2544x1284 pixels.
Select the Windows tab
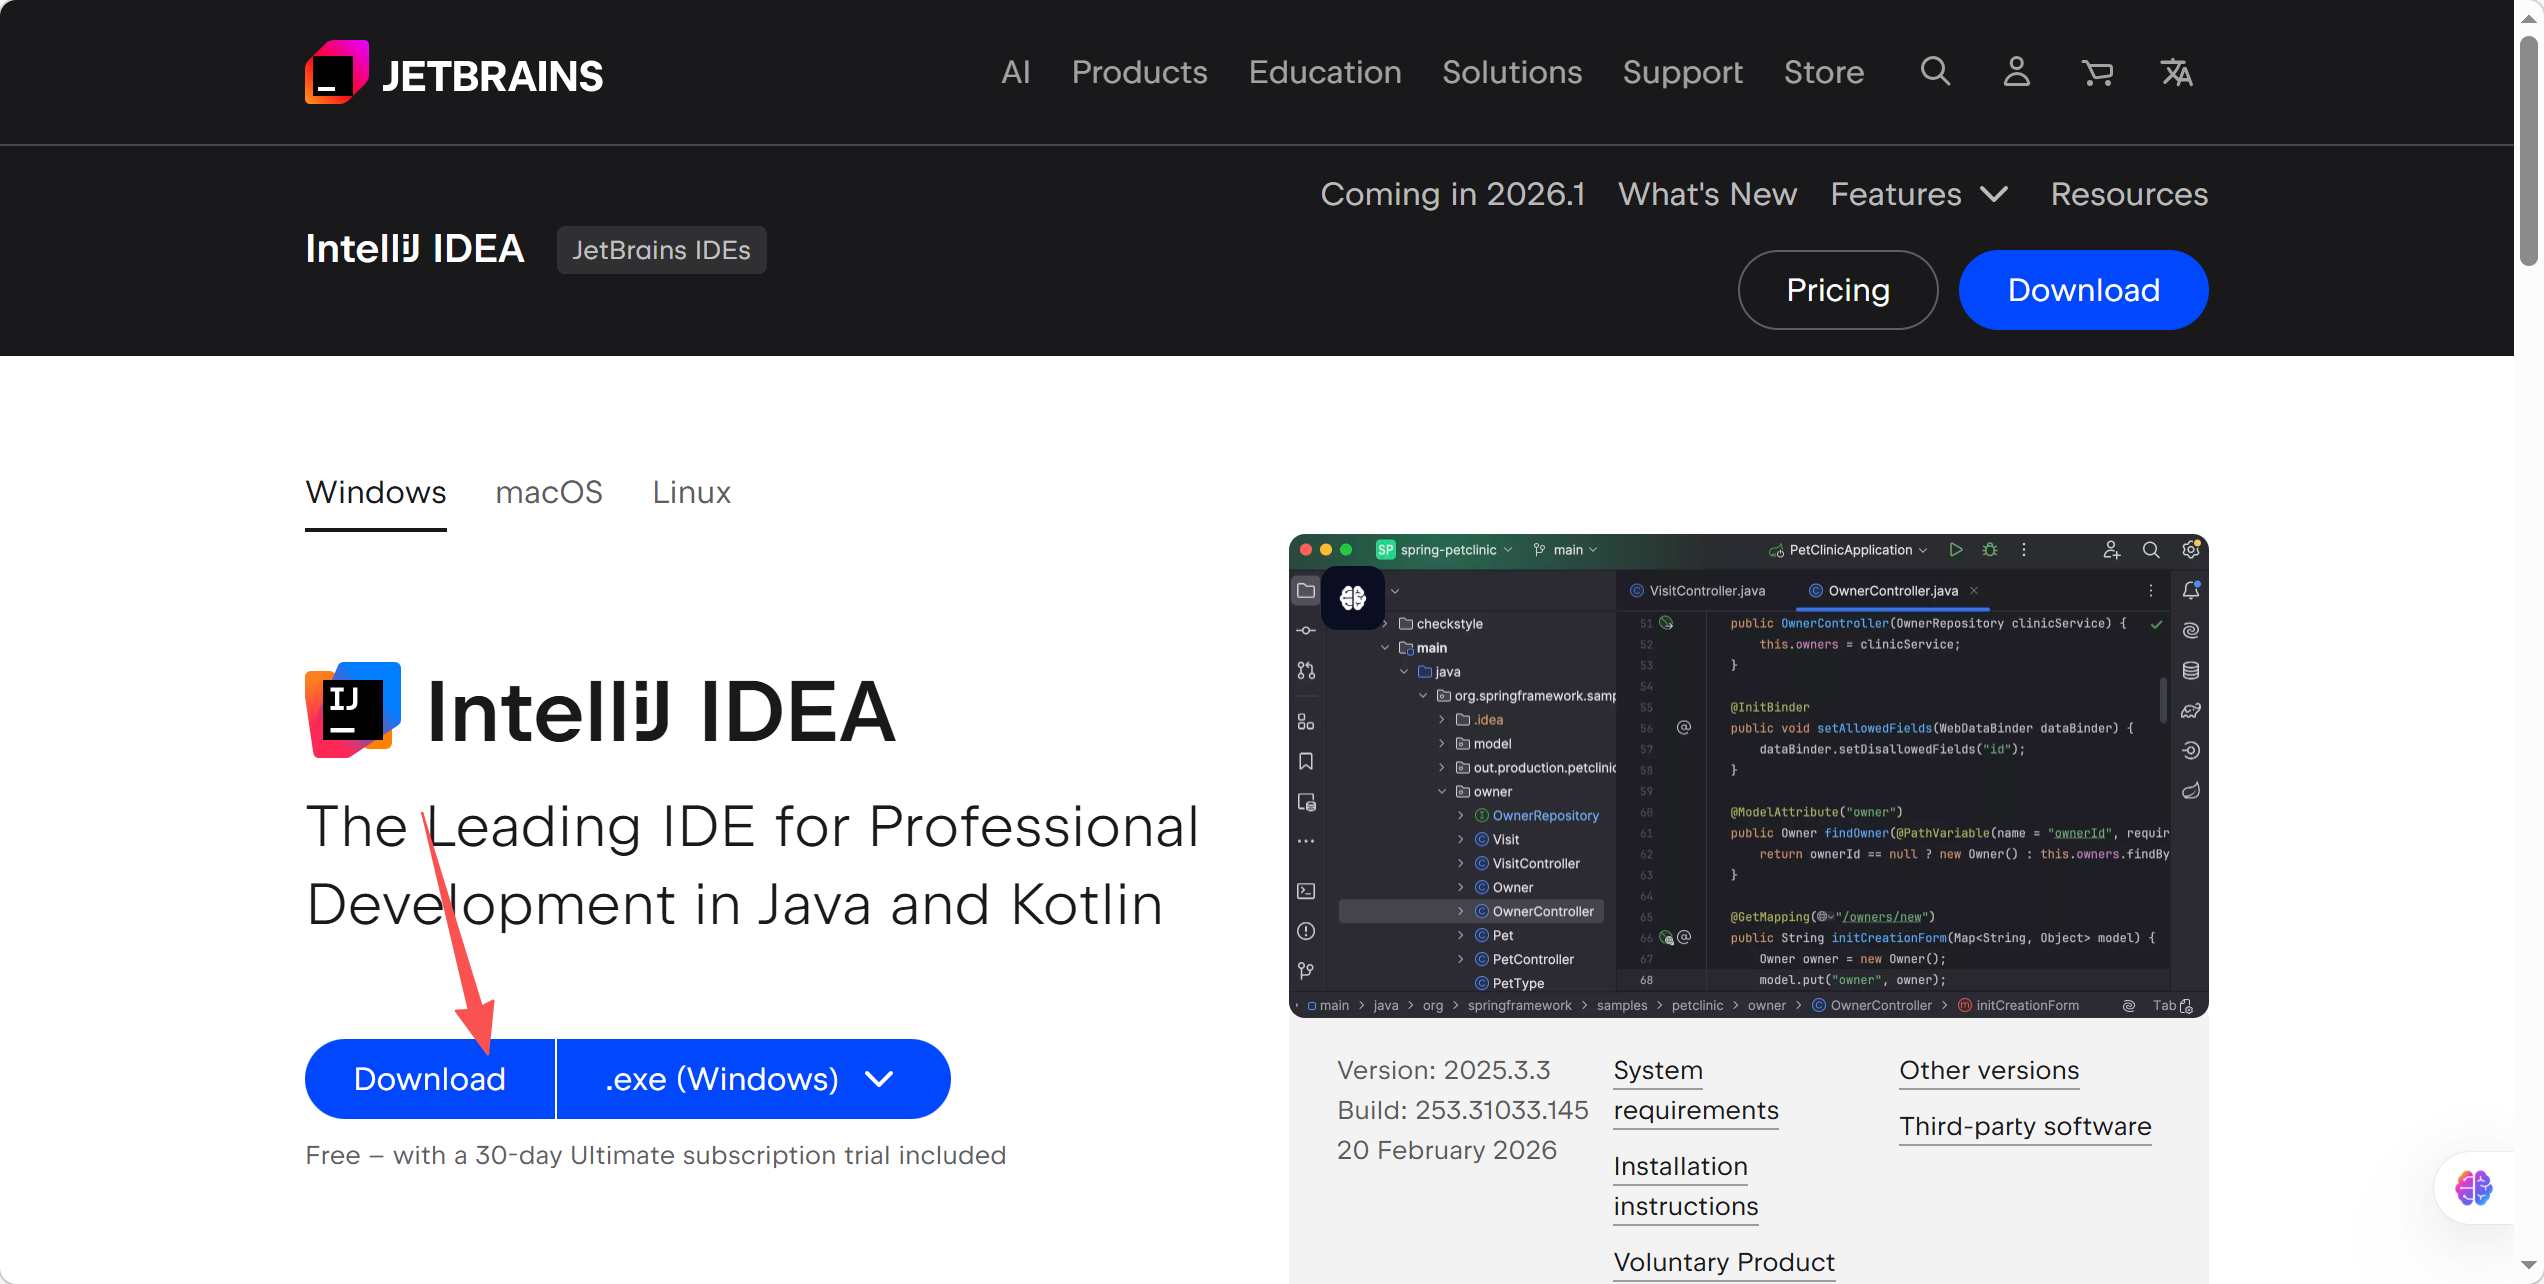coord(376,492)
